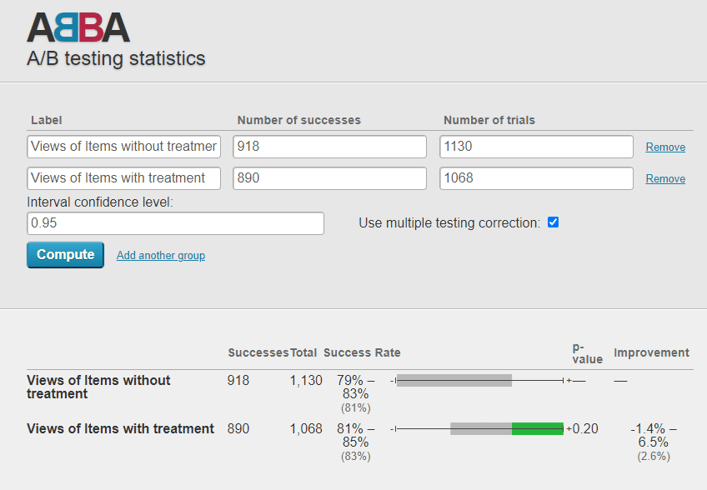Click successes field containing 918

[x=329, y=147]
